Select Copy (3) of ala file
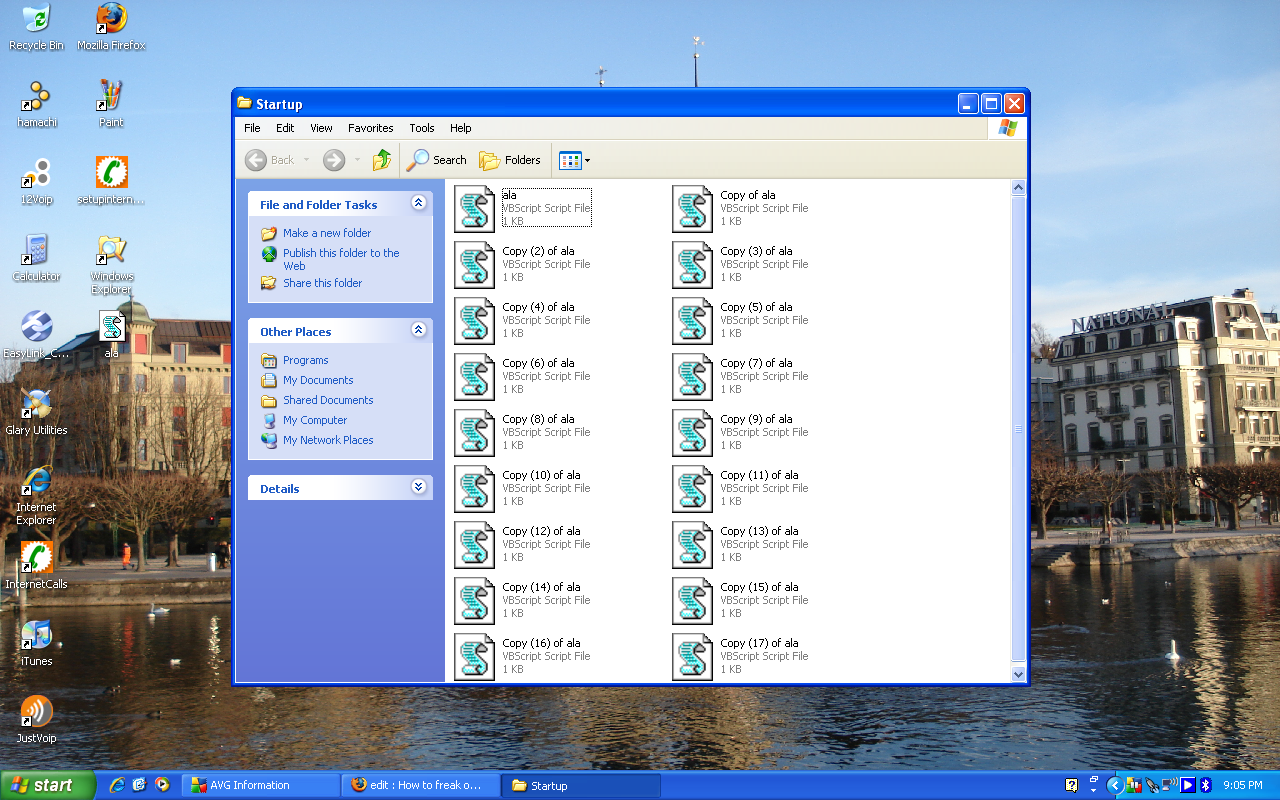 click(x=741, y=264)
